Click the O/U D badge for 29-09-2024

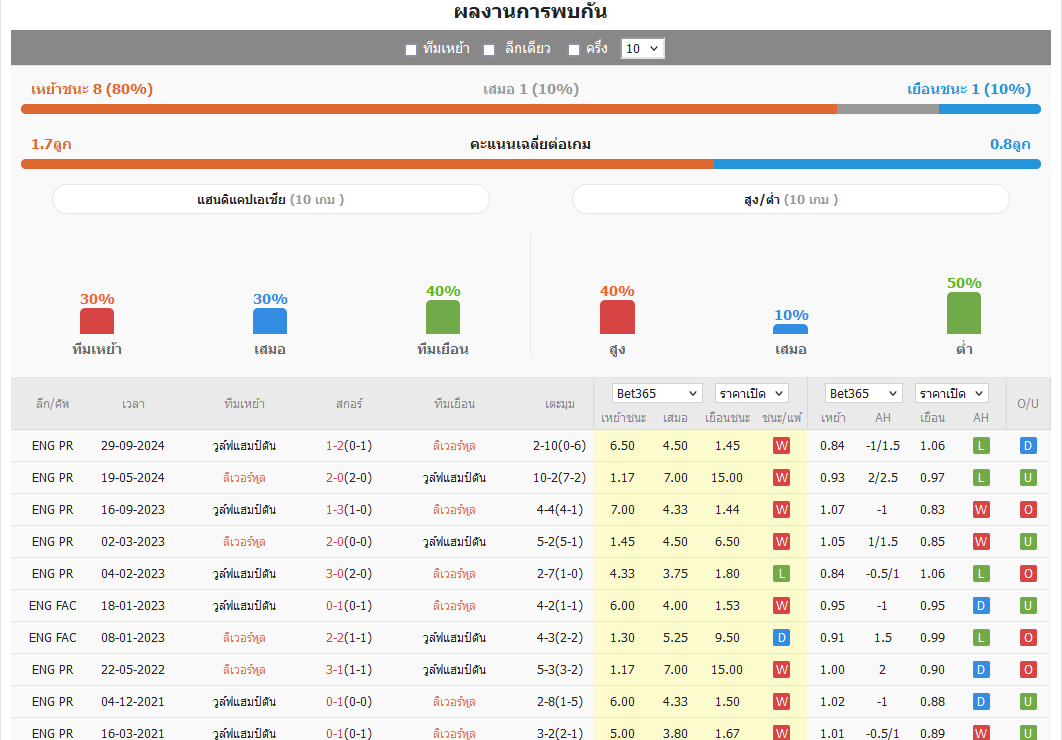pos(1028,445)
